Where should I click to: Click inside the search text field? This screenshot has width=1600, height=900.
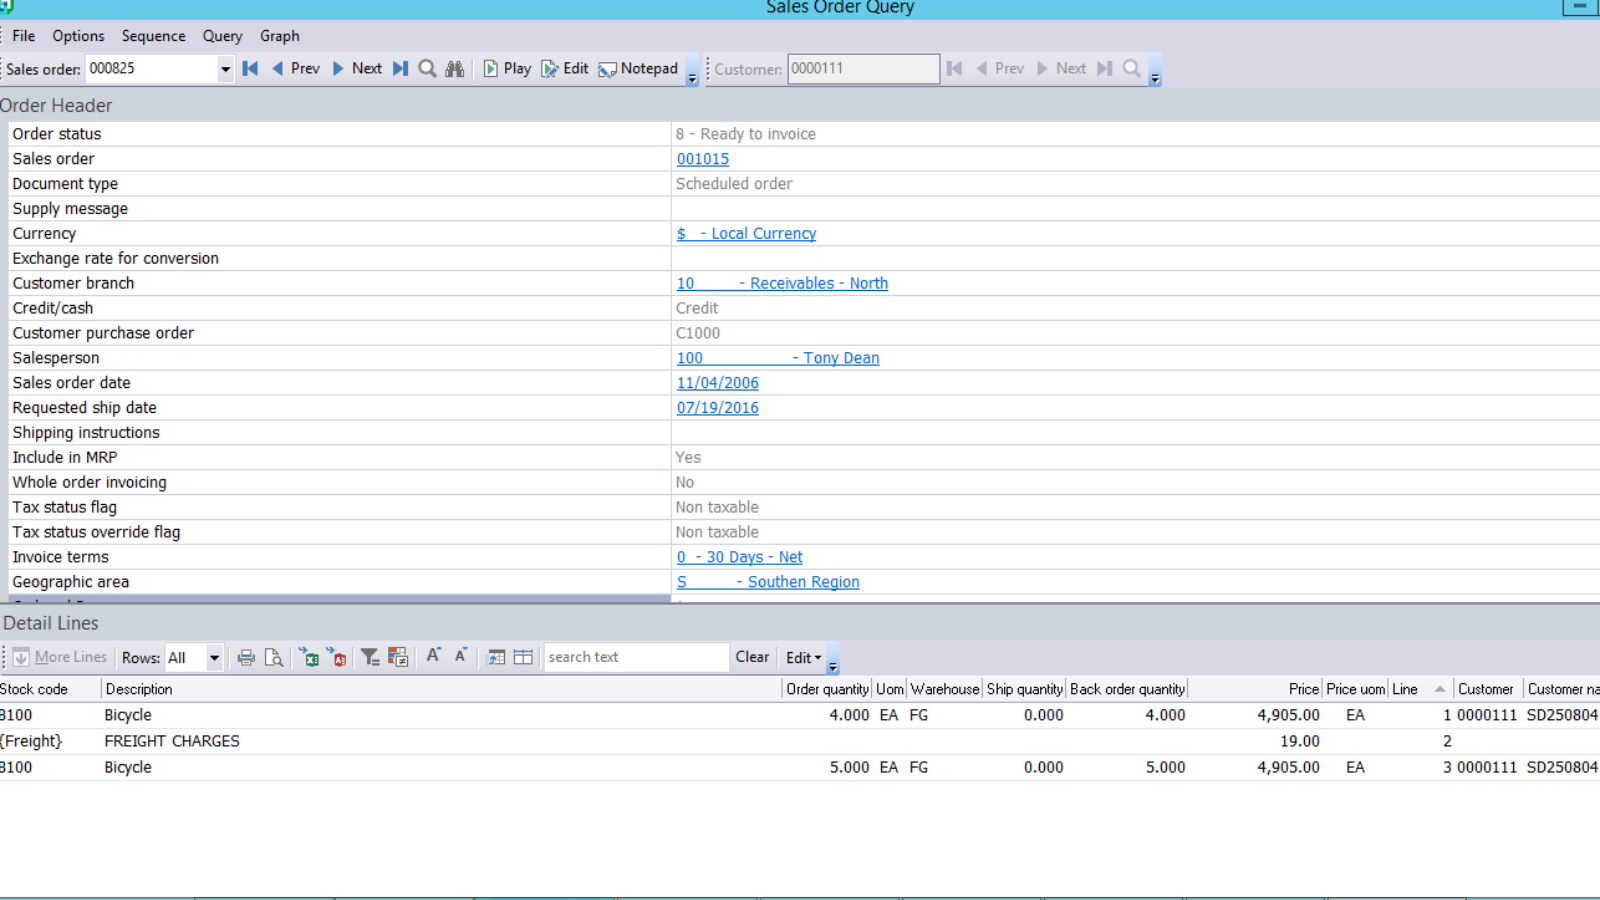tap(635, 657)
